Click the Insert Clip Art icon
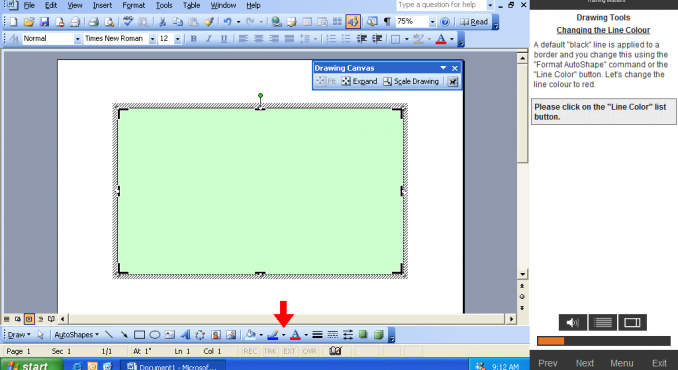Image resolution: width=678 pixels, height=370 pixels. point(216,335)
